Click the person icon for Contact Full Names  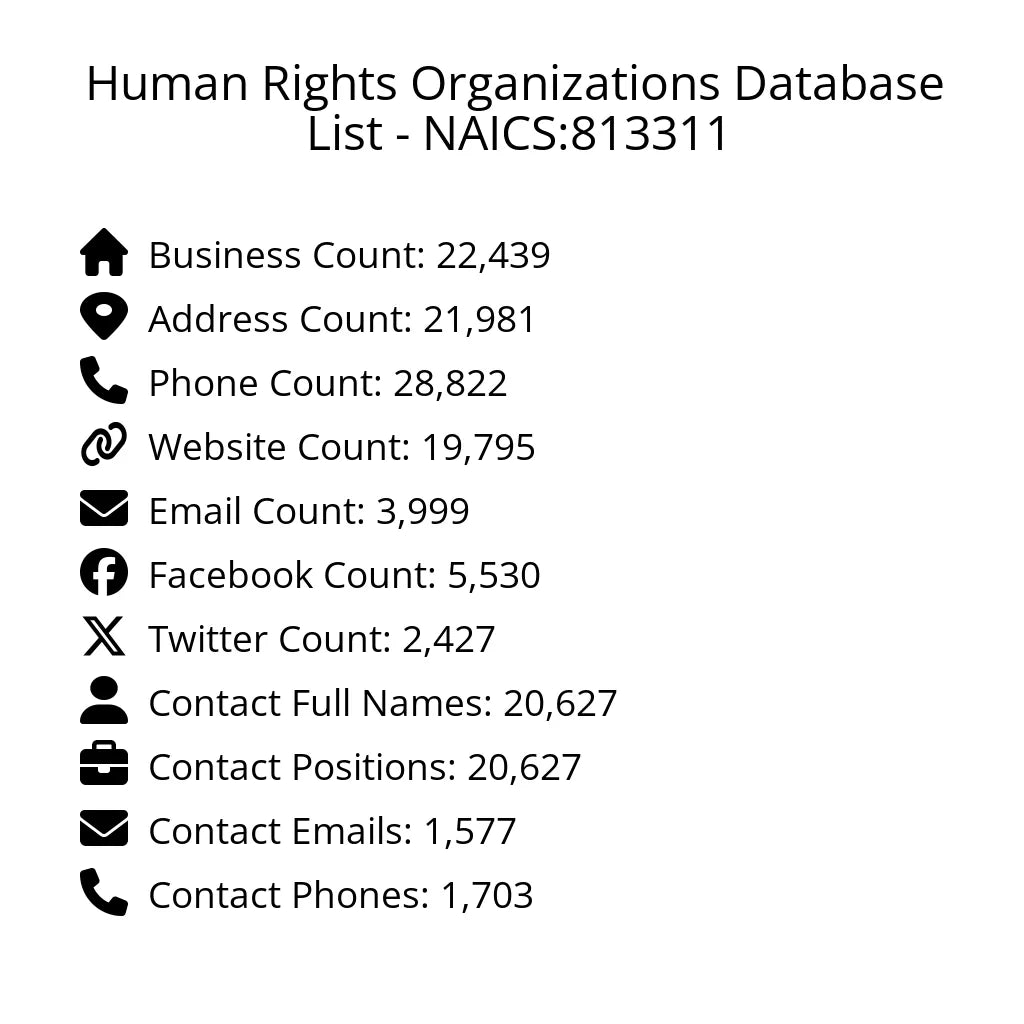click(x=104, y=701)
